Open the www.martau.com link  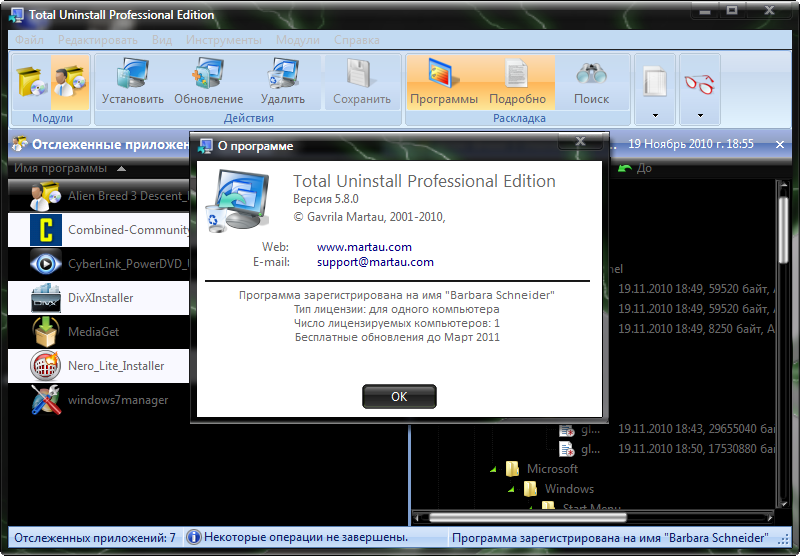pyautogui.click(x=364, y=247)
